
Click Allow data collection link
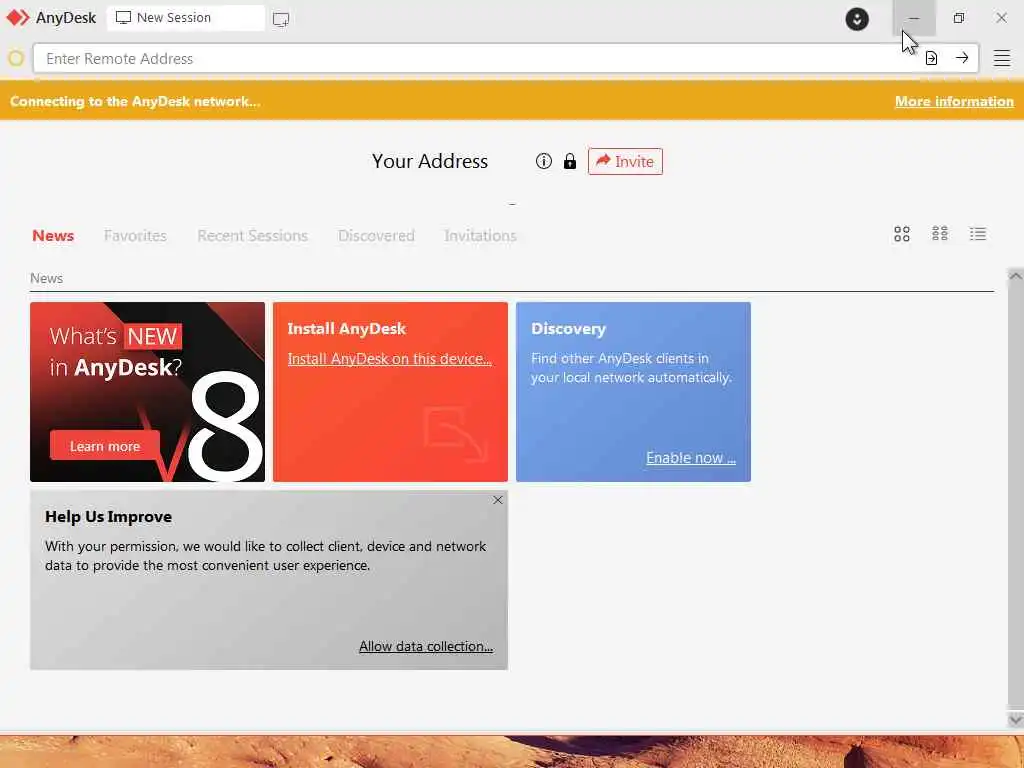point(426,646)
